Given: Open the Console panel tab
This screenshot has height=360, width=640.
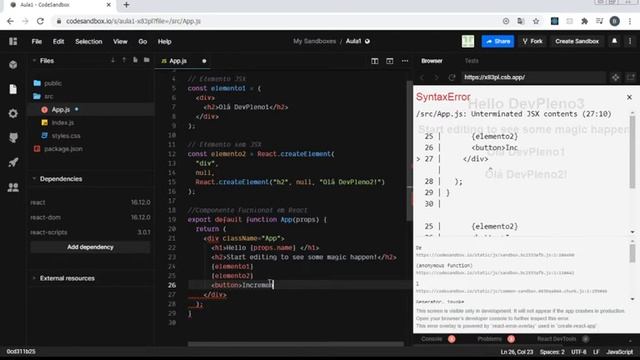Looking at the screenshot, I should point(431,339).
